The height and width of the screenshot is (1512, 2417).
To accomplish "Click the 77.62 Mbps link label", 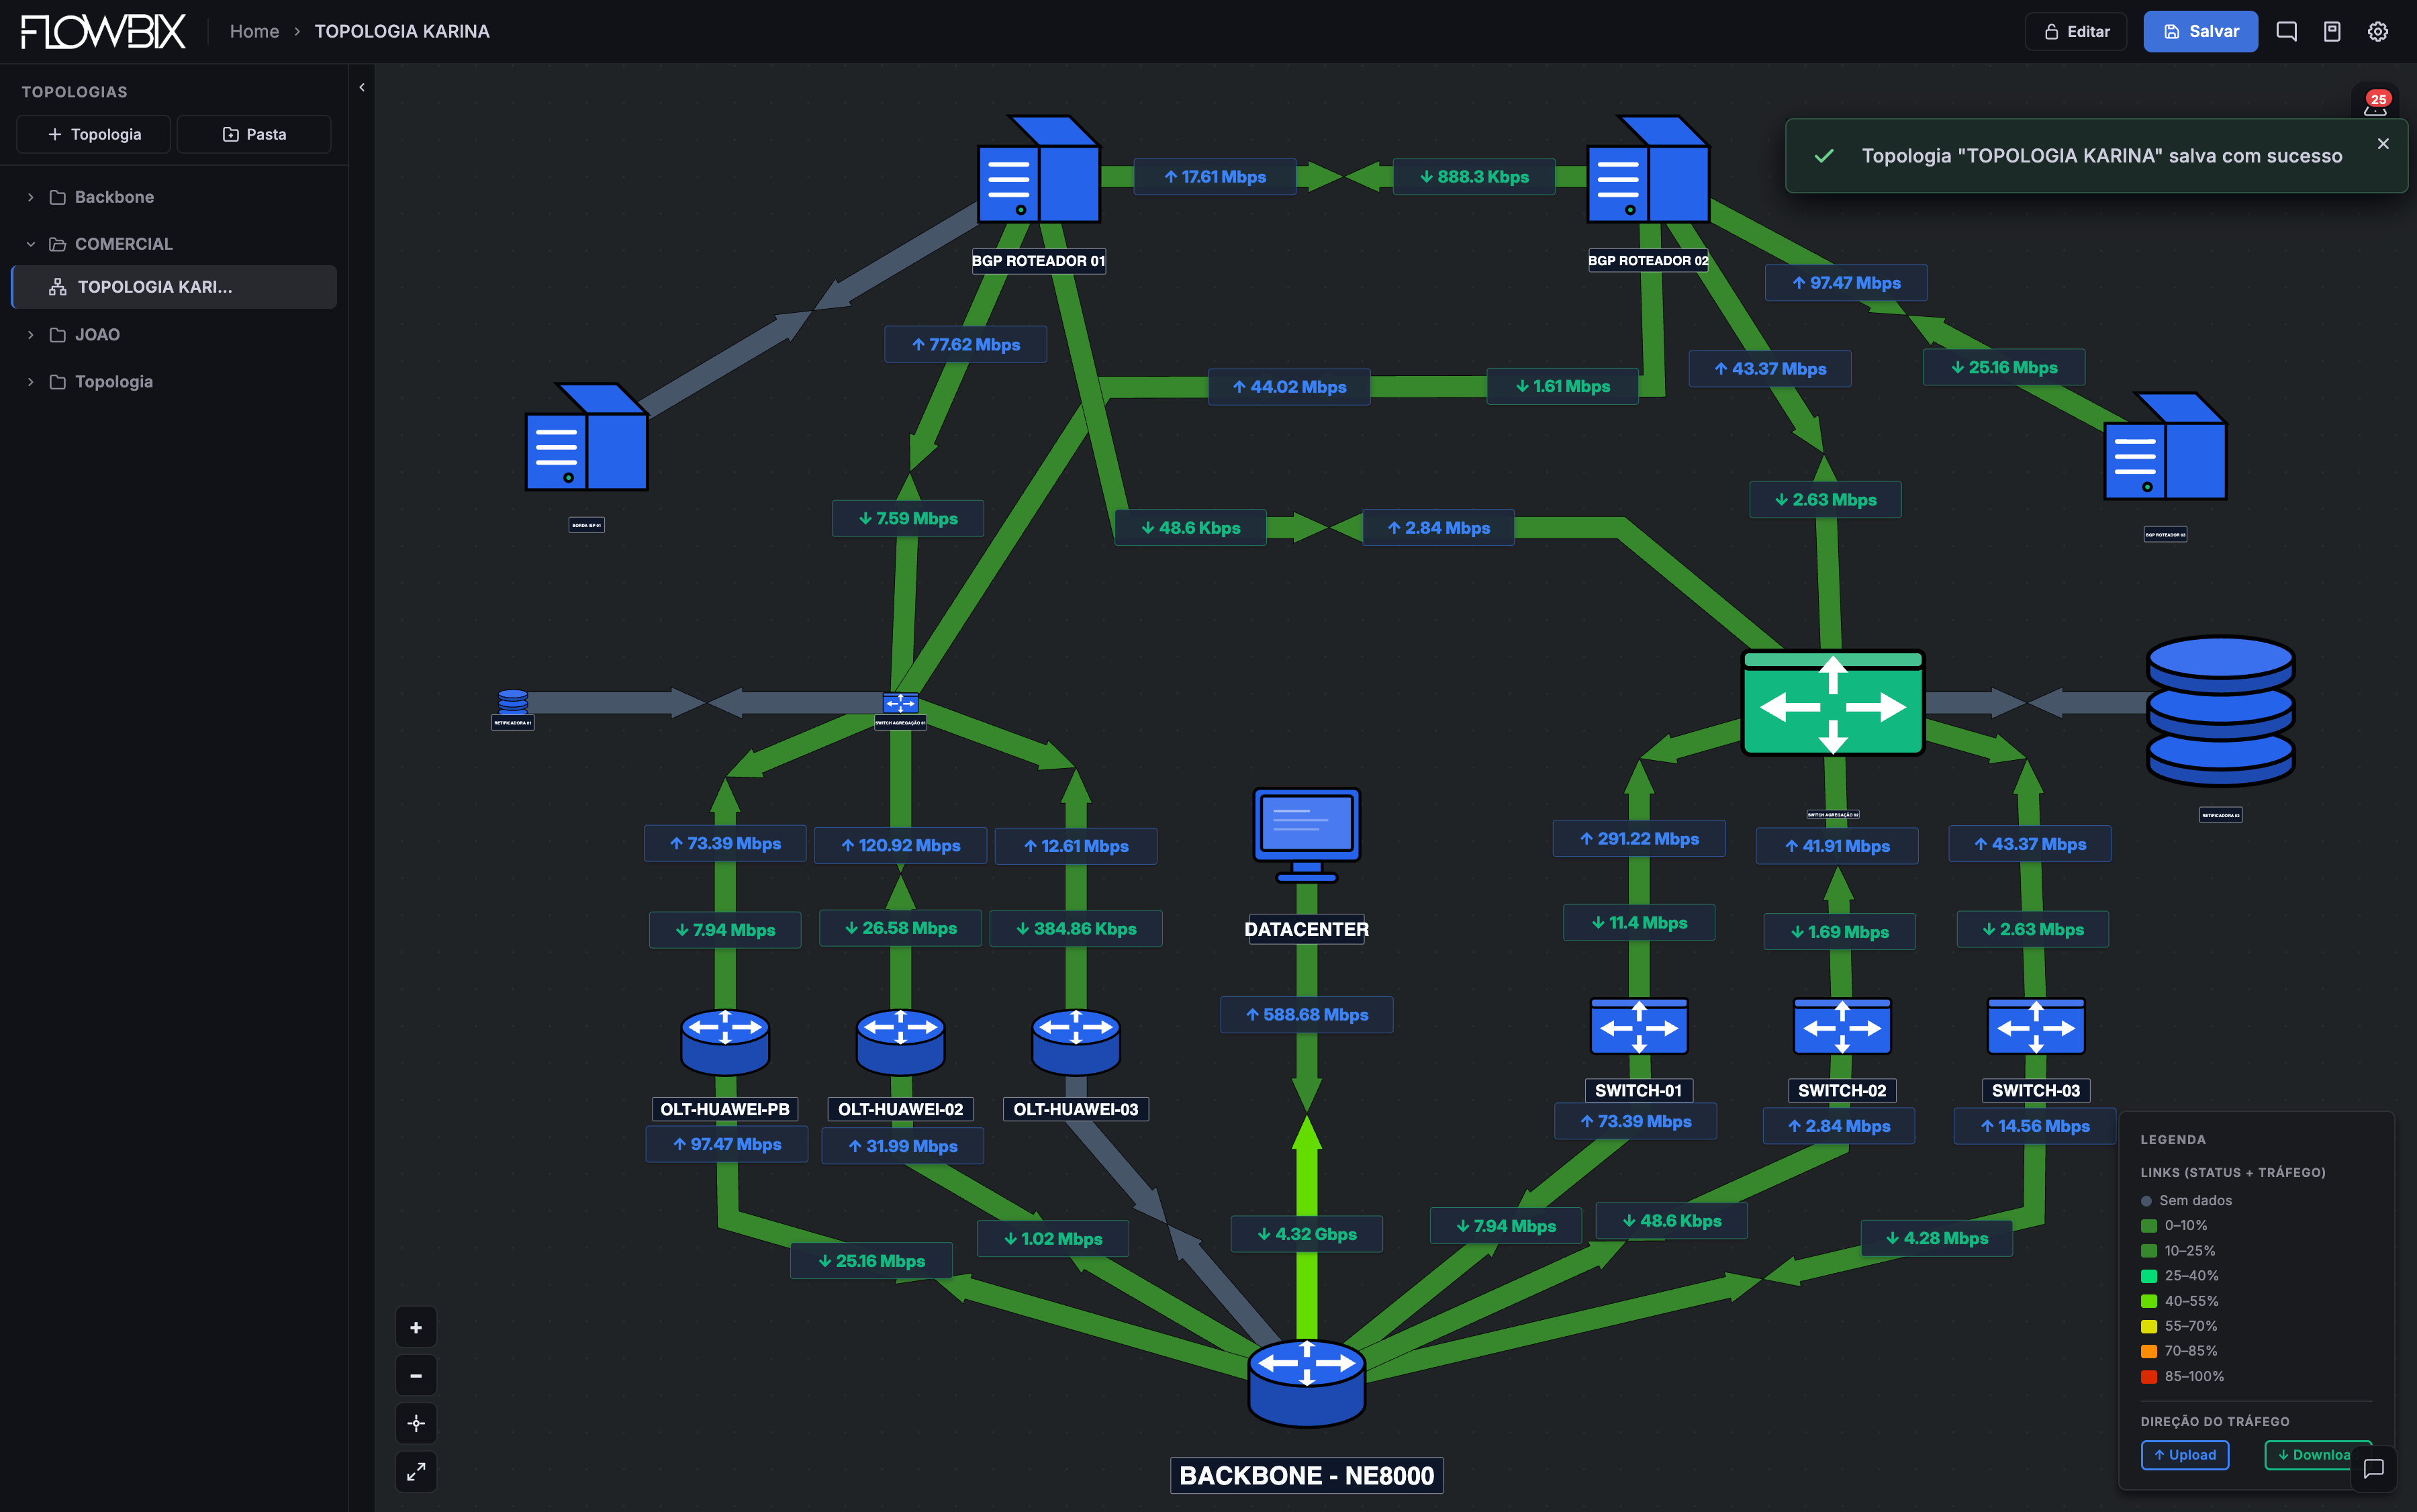I will [965, 344].
